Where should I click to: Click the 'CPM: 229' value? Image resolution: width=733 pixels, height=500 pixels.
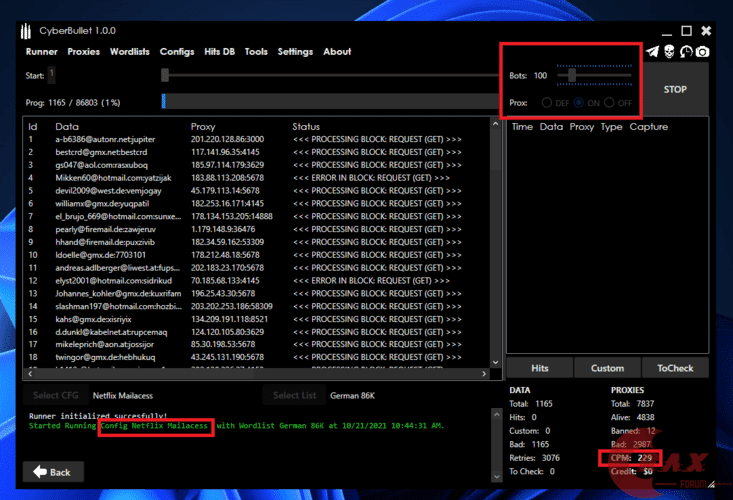click(x=631, y=458)
